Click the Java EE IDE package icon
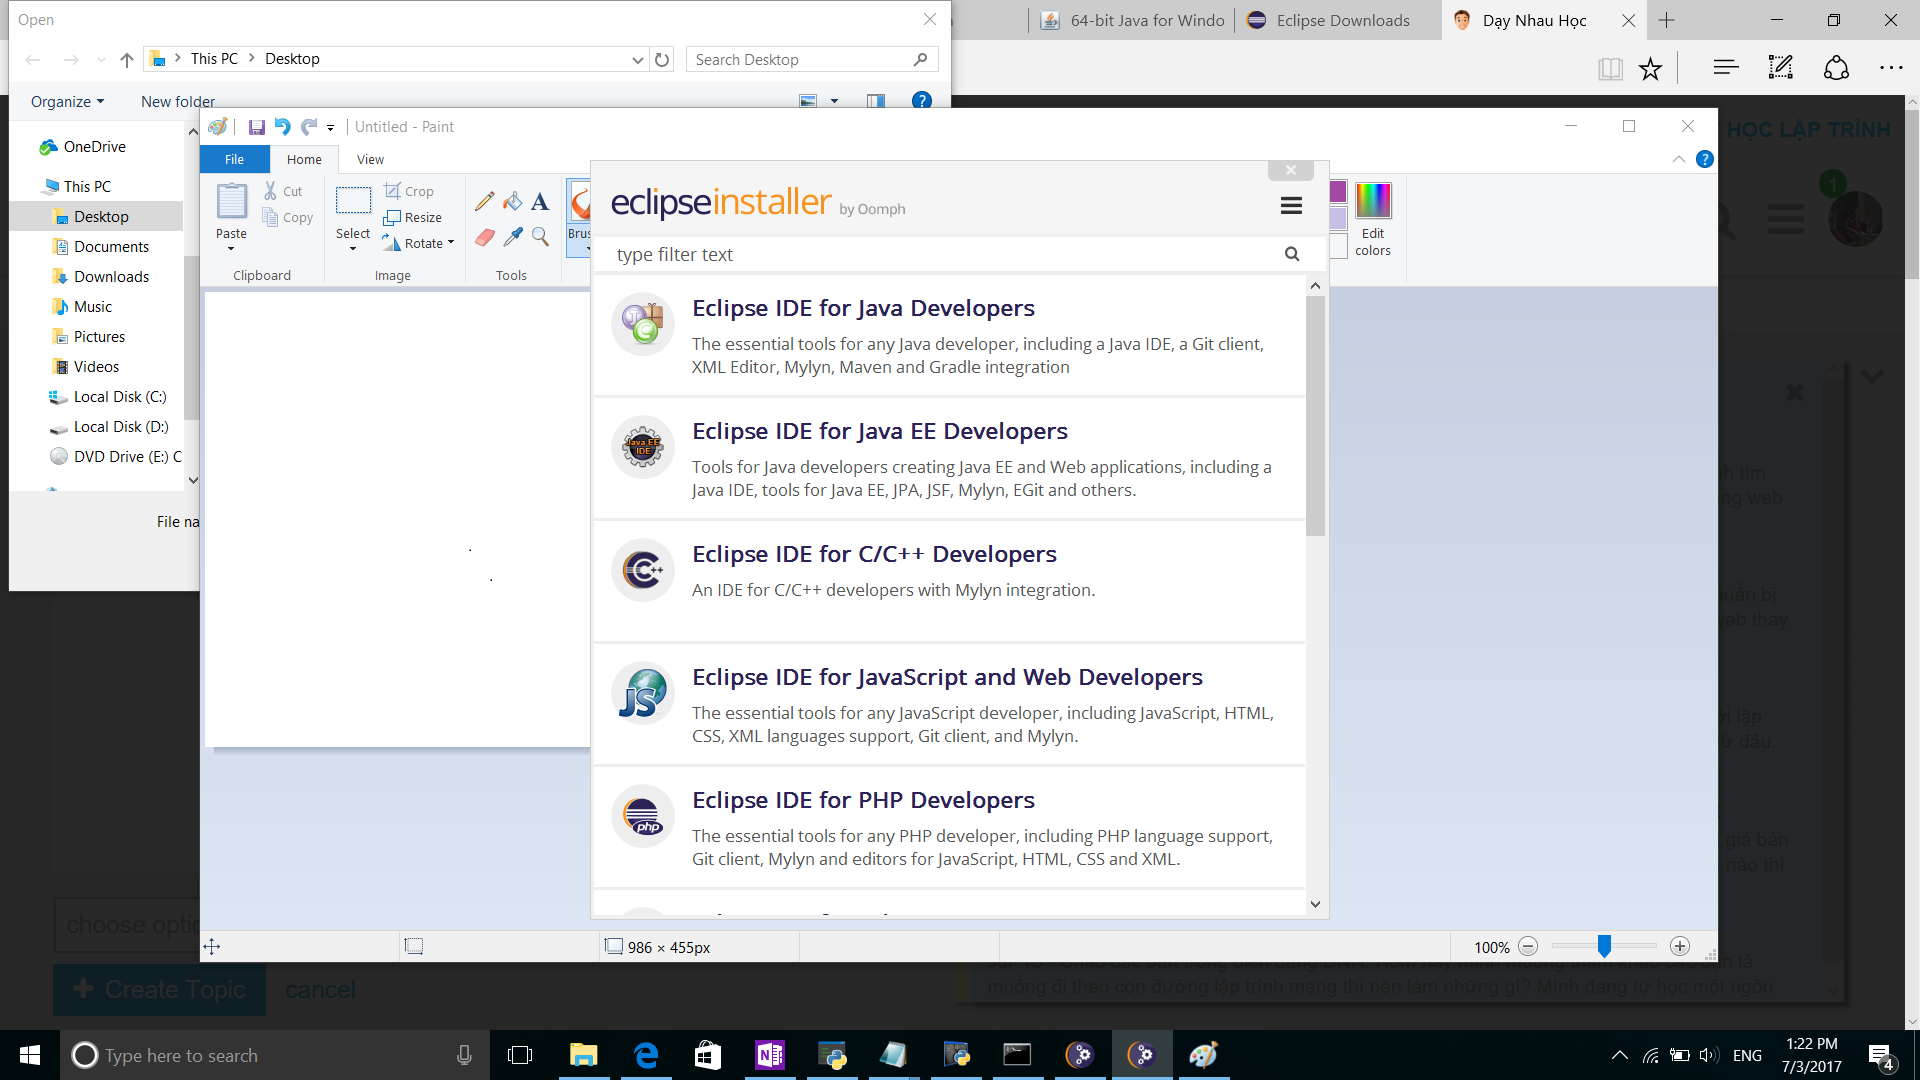 tap(643, 447)
